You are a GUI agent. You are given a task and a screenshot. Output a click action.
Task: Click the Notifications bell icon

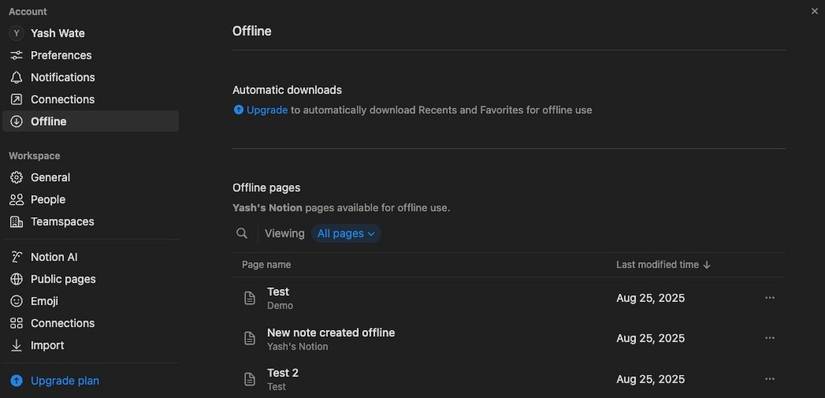[x=17, y=77]
